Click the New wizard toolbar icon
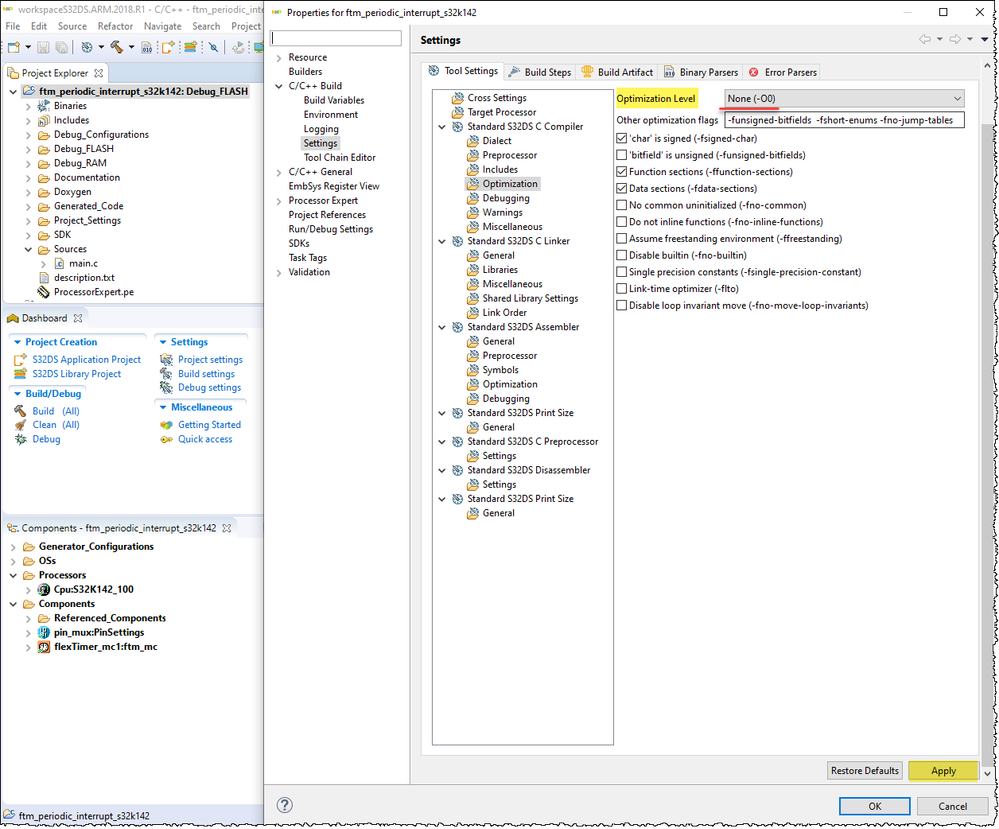This screenshot has width=999, height=829. 13,47
